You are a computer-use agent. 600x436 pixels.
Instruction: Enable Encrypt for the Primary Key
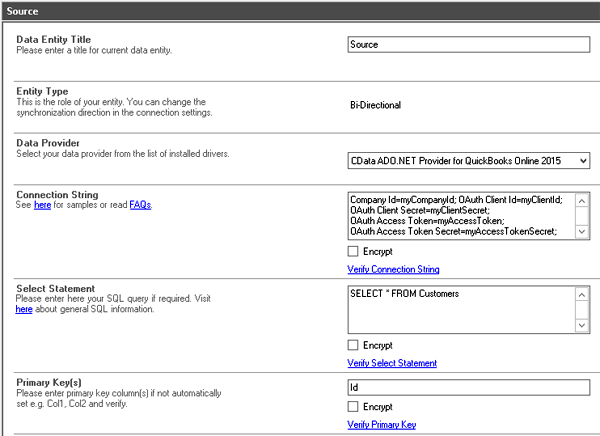point(353,407)
